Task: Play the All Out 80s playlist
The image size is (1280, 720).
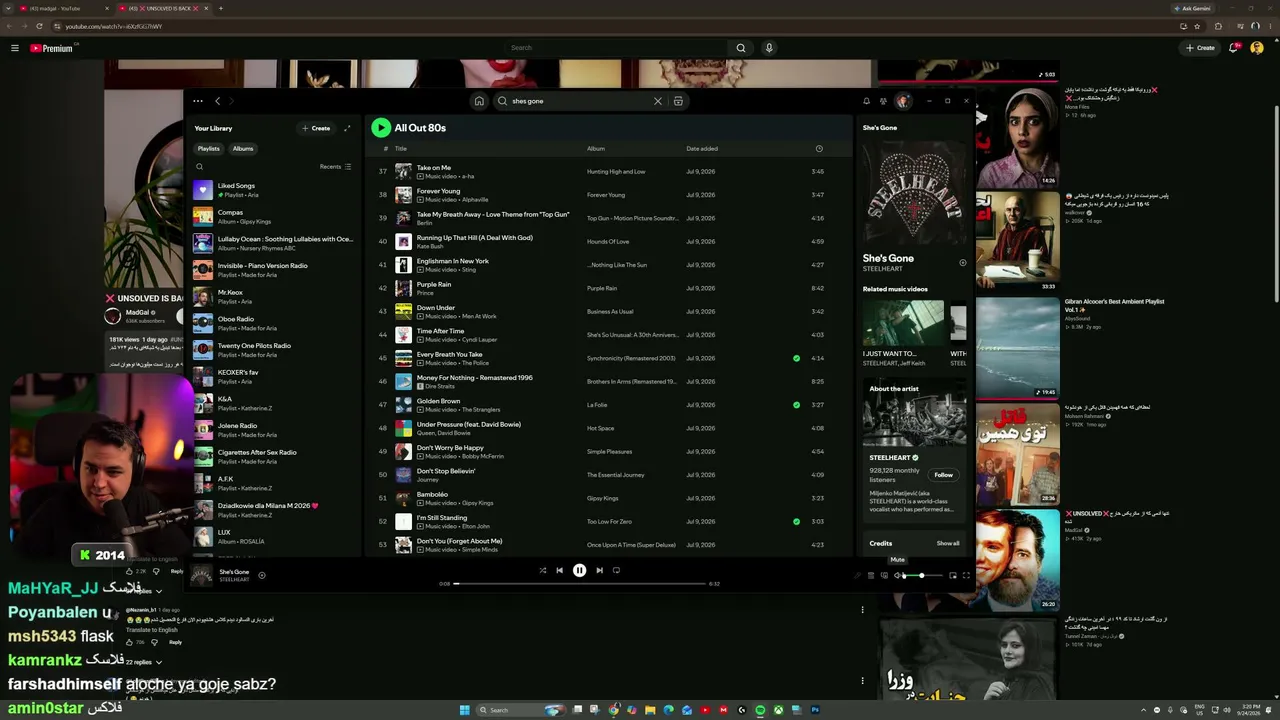Action: pos(381,128)
